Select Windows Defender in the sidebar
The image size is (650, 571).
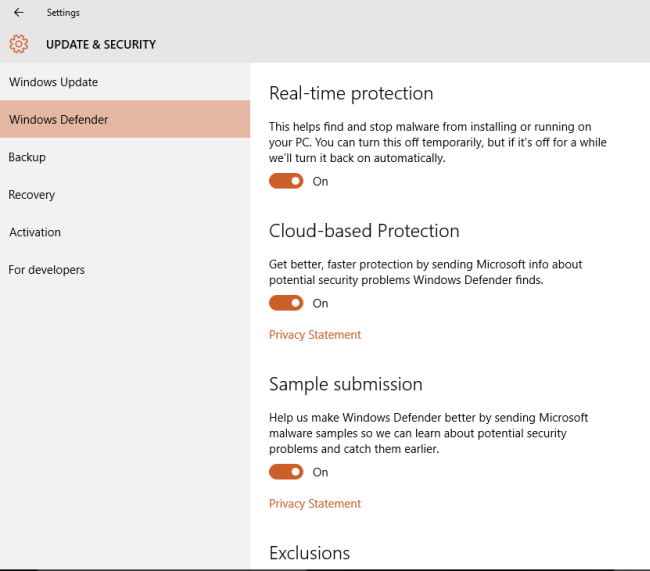[x=58, y=120]
